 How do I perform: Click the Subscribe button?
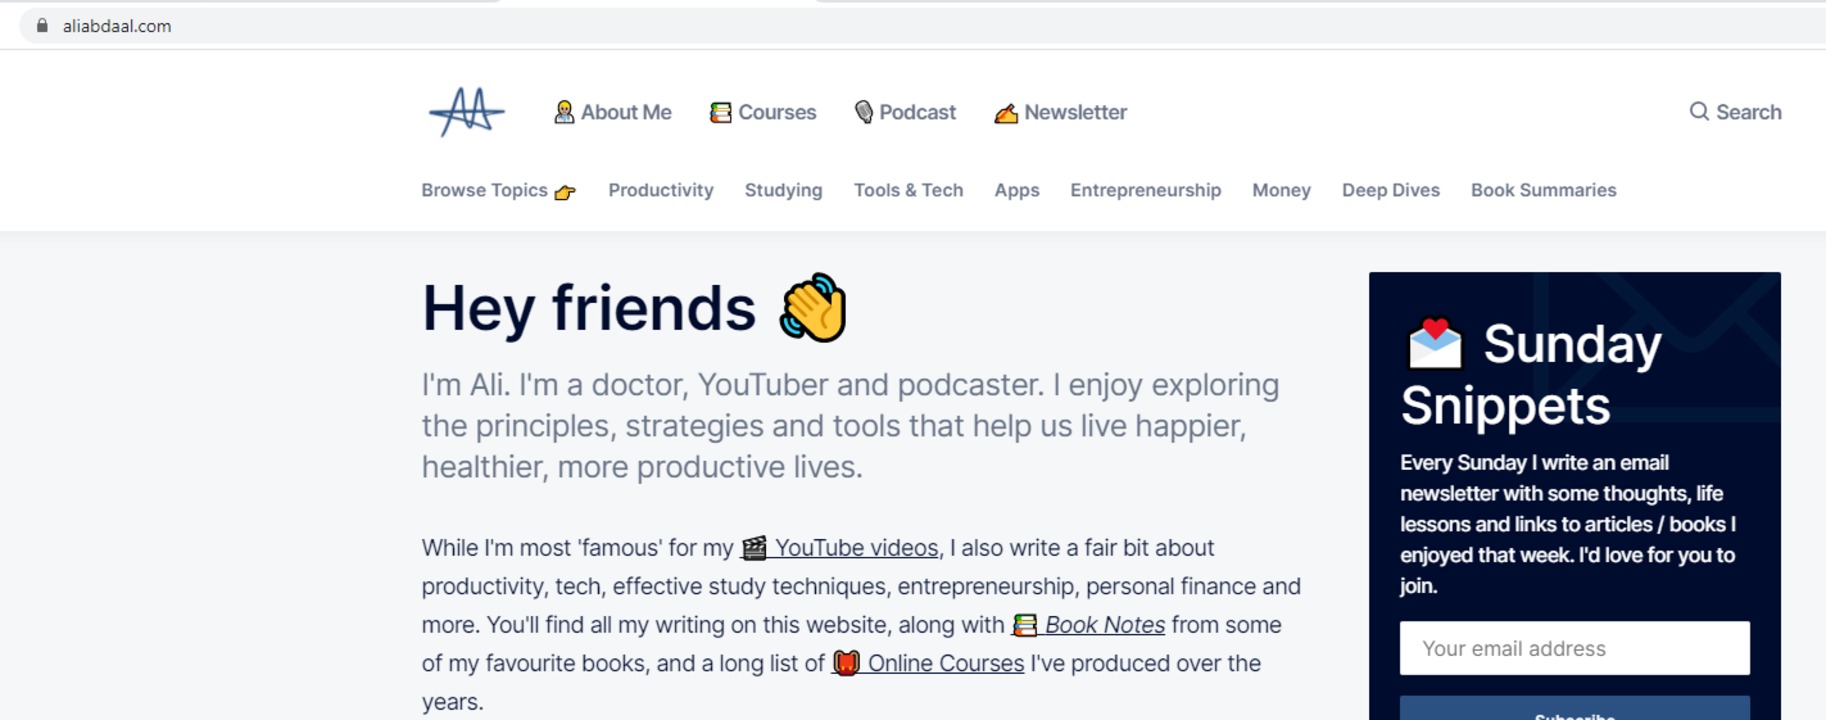coord(1575,709)
